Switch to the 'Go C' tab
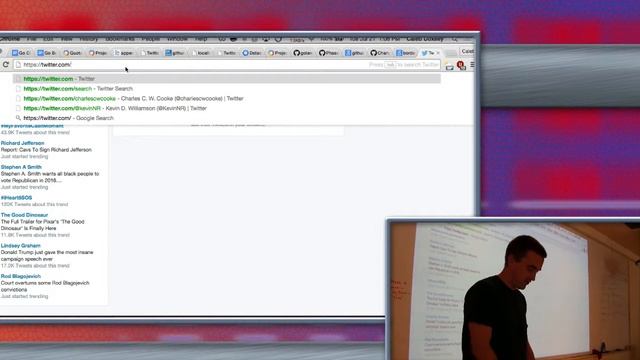 pos(21,53)
